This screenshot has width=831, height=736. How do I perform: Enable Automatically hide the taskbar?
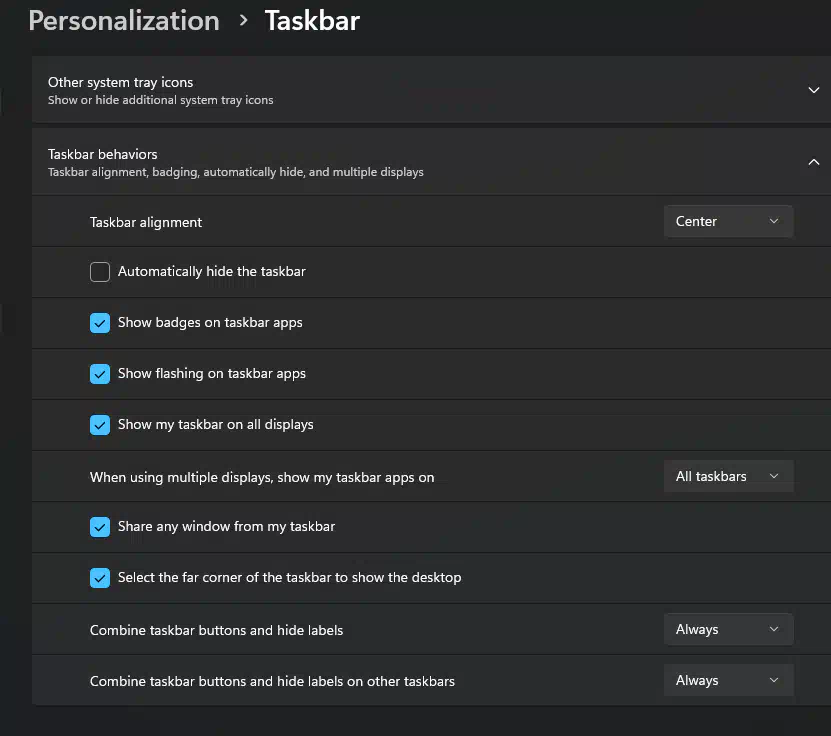[x=100, y=272]
